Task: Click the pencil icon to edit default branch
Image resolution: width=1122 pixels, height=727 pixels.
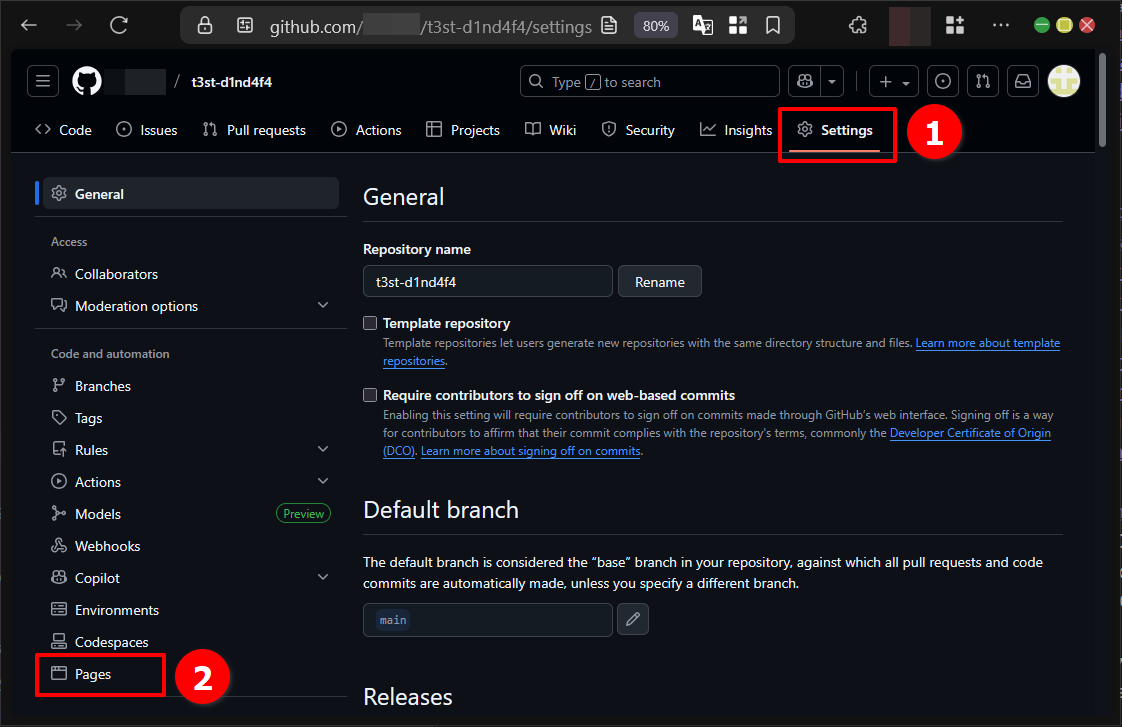Action: pyautogui.click(x=632, y=619)
